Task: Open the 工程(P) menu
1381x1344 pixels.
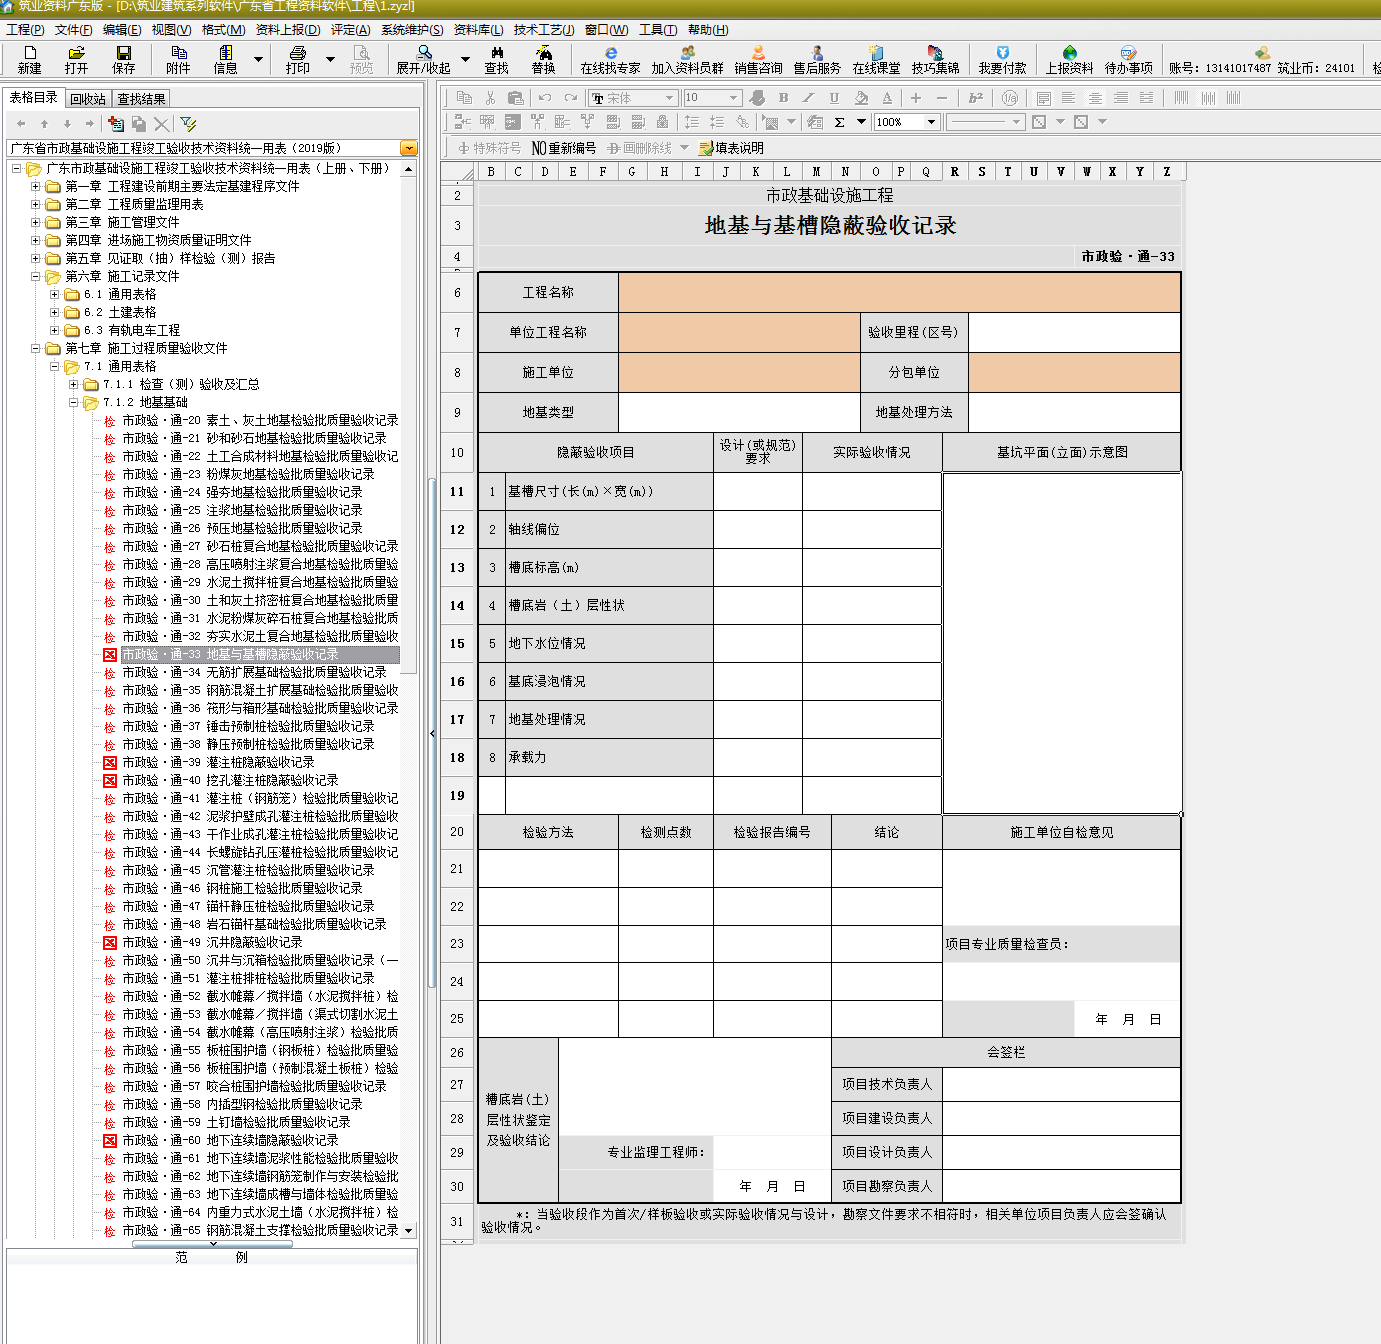Action: pyautogui.click(x=25, y=30)
